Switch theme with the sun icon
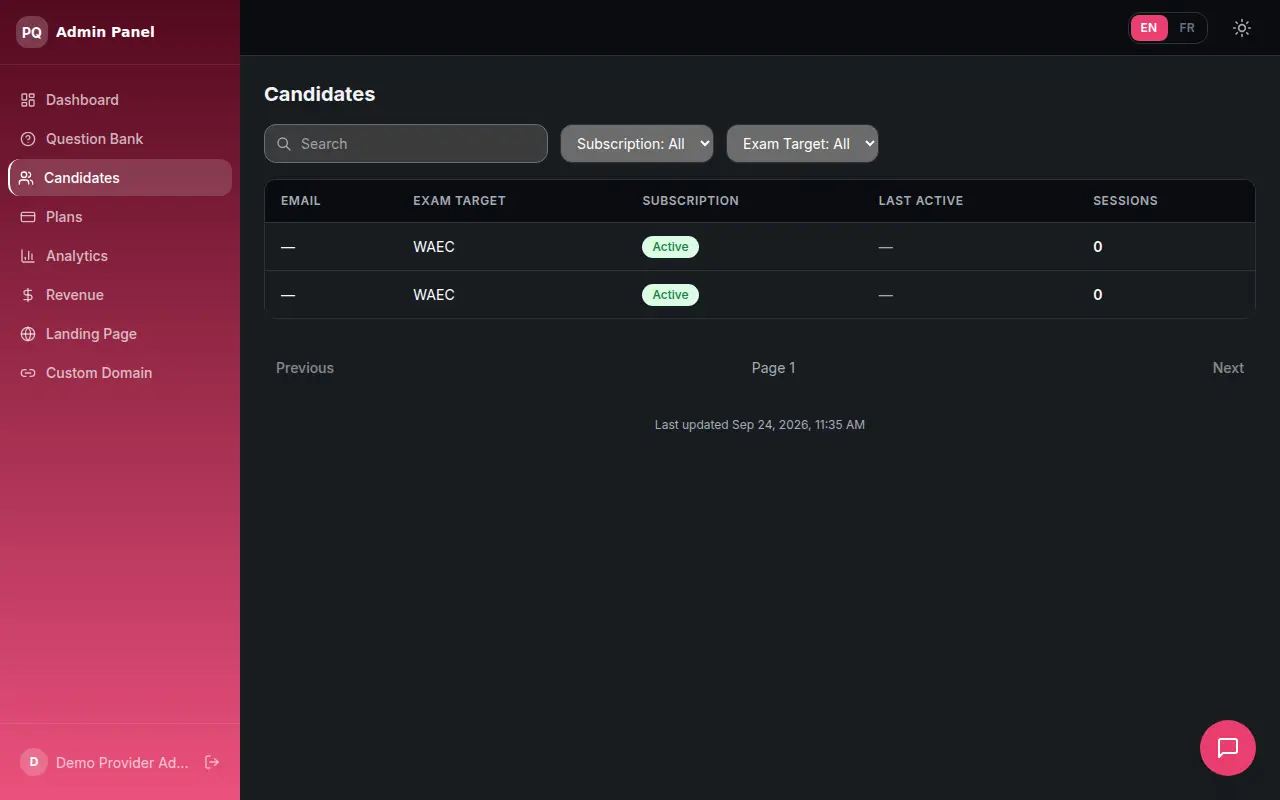Screen dimensions: 1280x800 pyautogui.click(x=1242, y=28)
